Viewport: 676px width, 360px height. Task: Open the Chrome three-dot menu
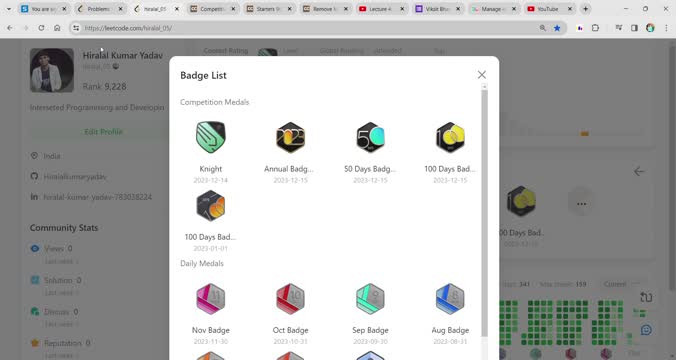(667, 28)
